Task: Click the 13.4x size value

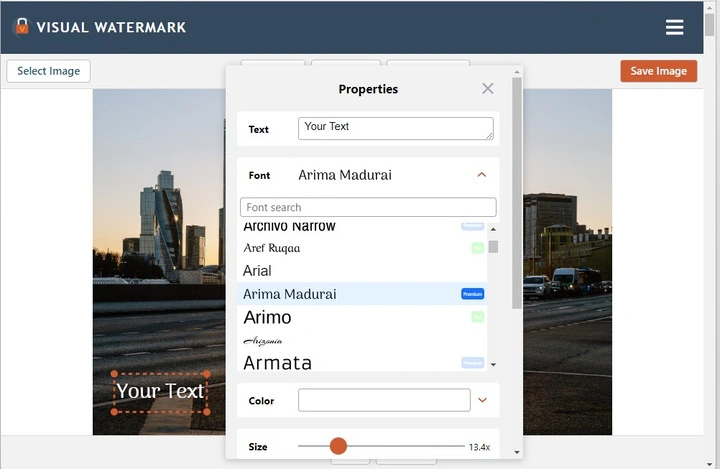Action: click(x=479, y=447)
